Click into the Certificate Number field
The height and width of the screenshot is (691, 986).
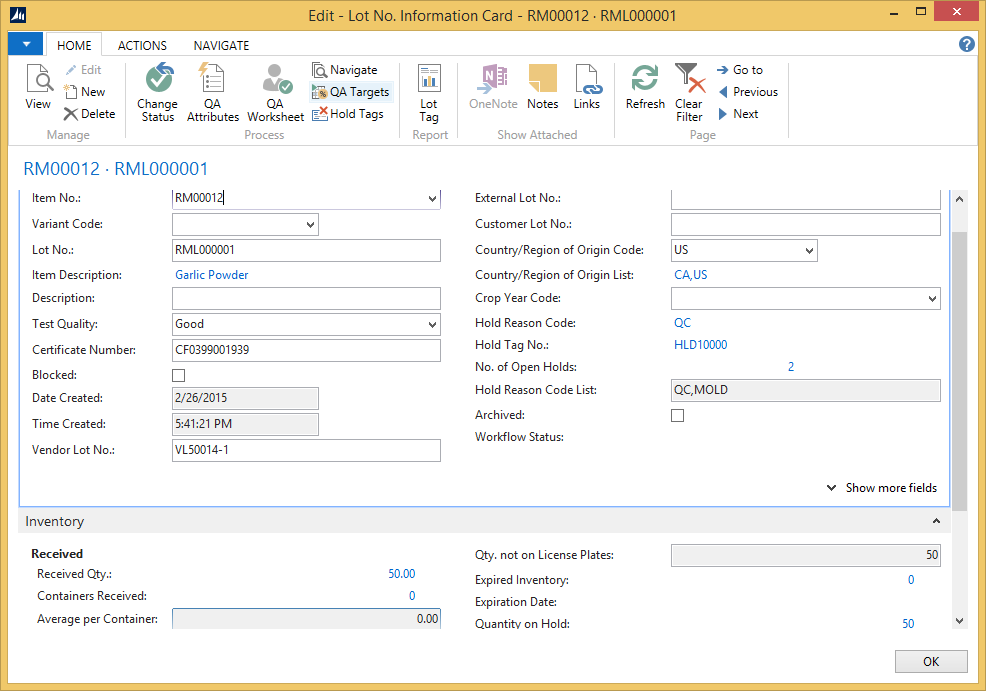coord(306,350)
